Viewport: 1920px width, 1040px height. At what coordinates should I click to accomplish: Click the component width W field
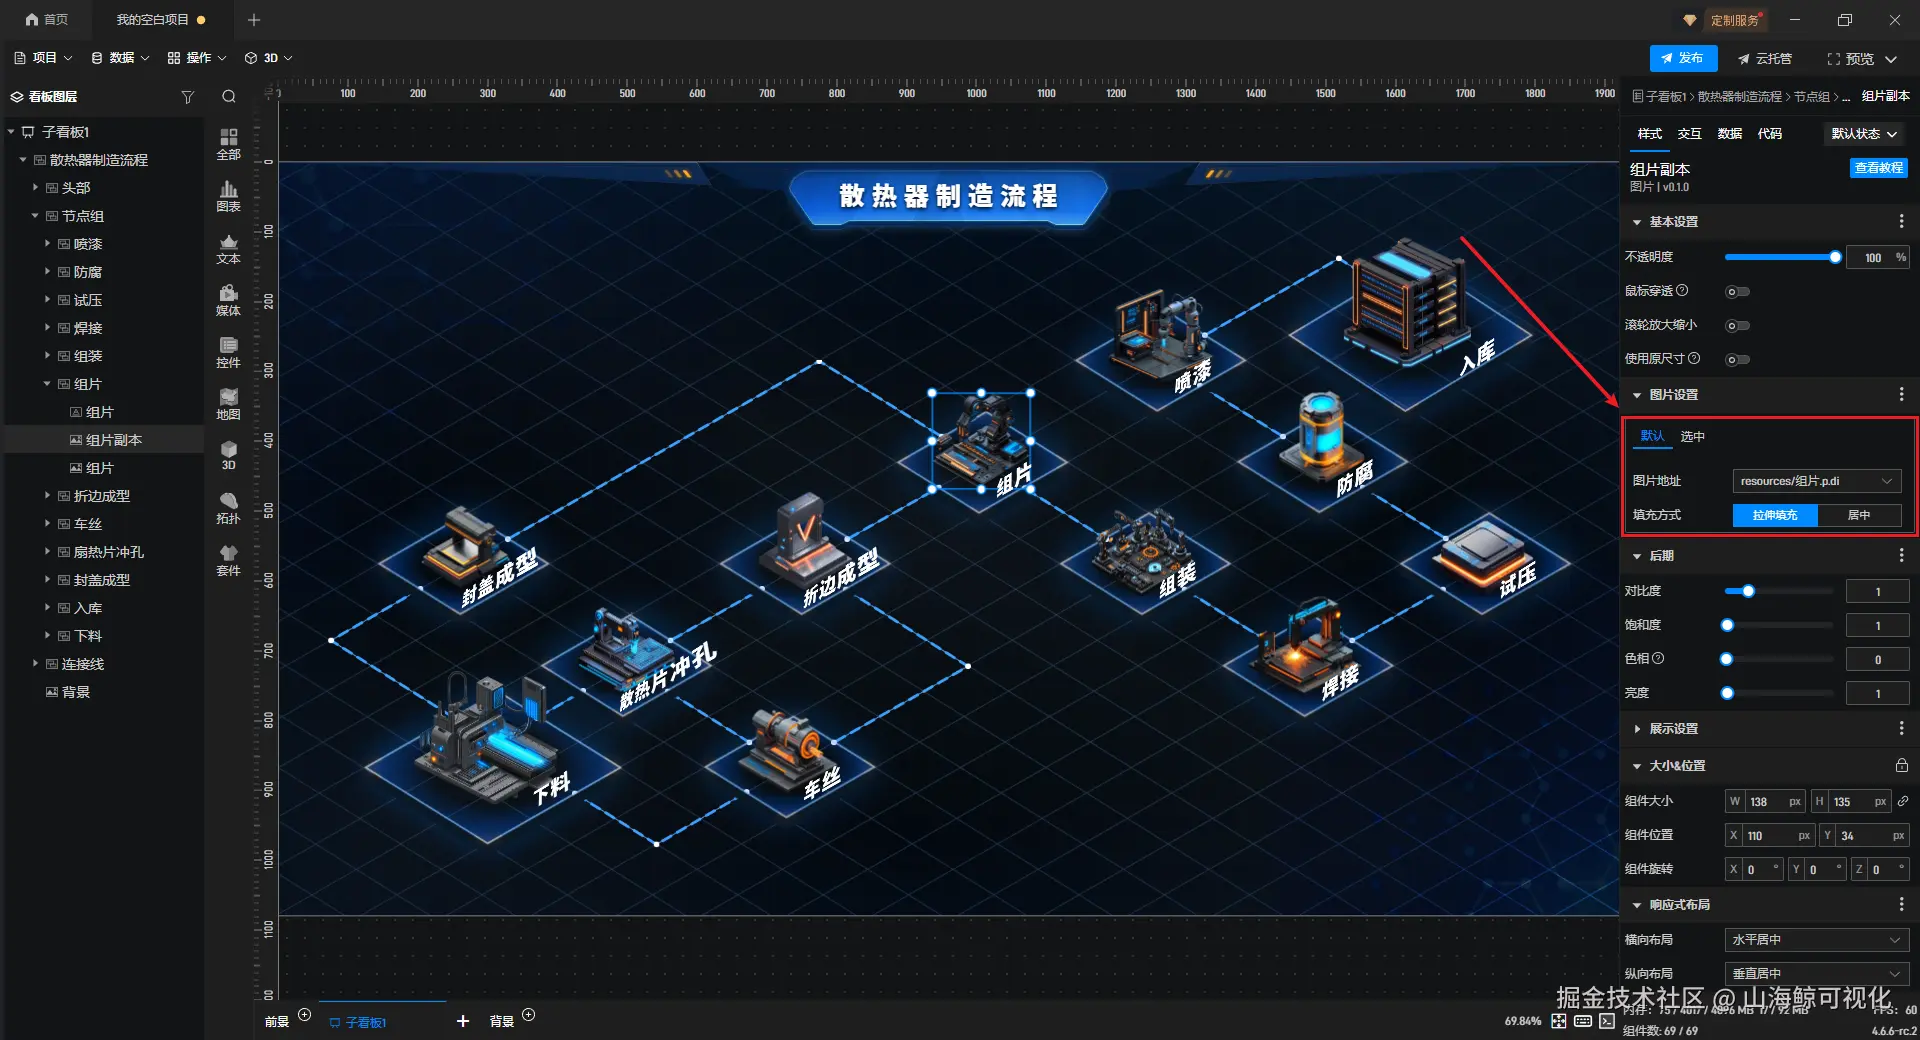point(1766,801)
